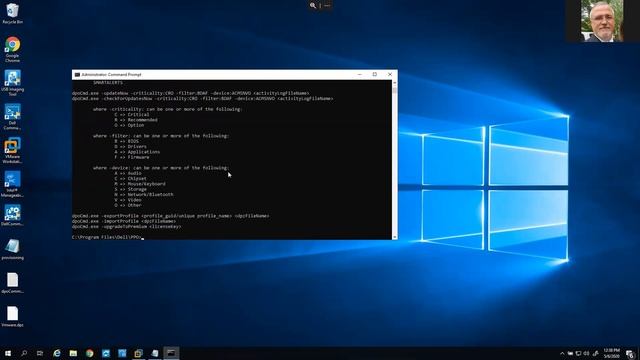Image resolution: width=640 pixels, height=360 pixels.
Task: Select the Recycle Bin desktop icon
Action: click(13, 13)
